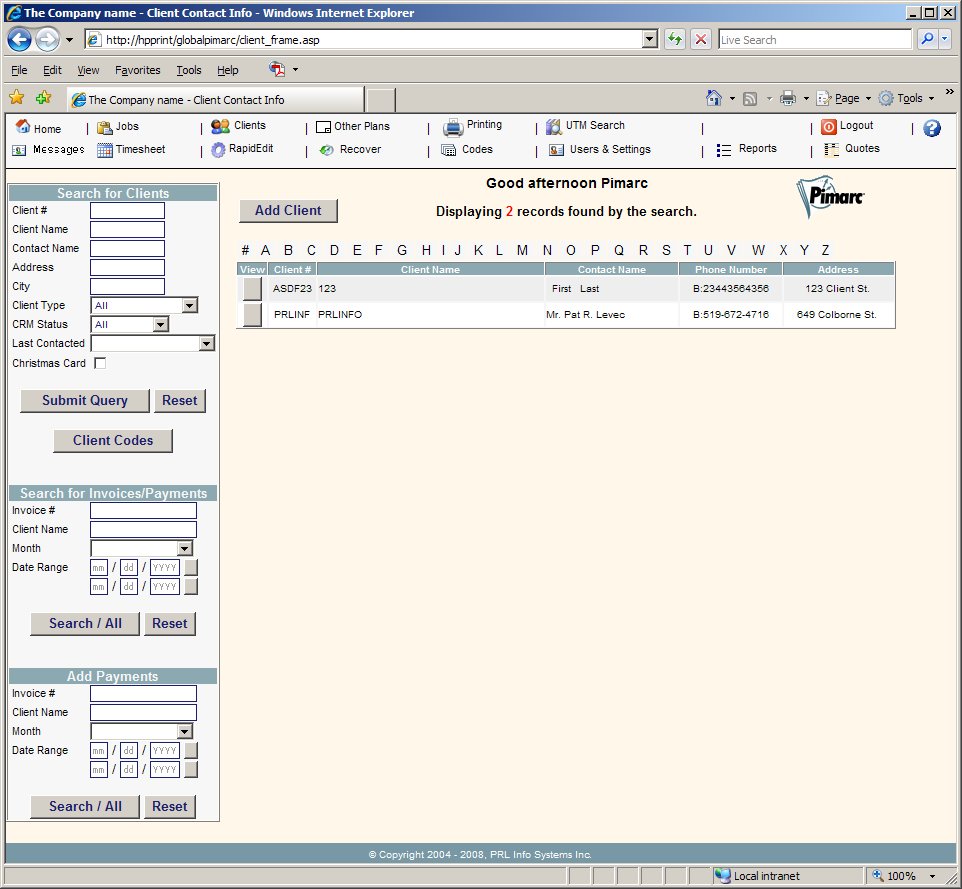962x889 pixels.
Task: Expand the CRM Status dropdown
Action: click(x=160, y=325)
